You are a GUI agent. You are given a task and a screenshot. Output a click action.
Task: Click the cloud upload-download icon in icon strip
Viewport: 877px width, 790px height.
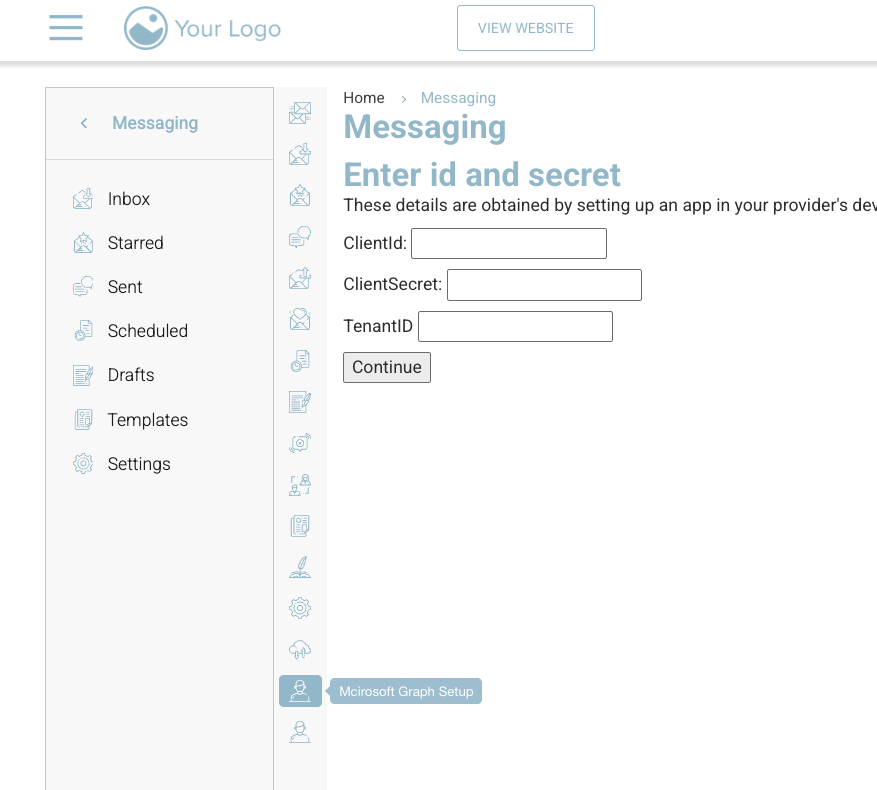click(x=300, y=650)
